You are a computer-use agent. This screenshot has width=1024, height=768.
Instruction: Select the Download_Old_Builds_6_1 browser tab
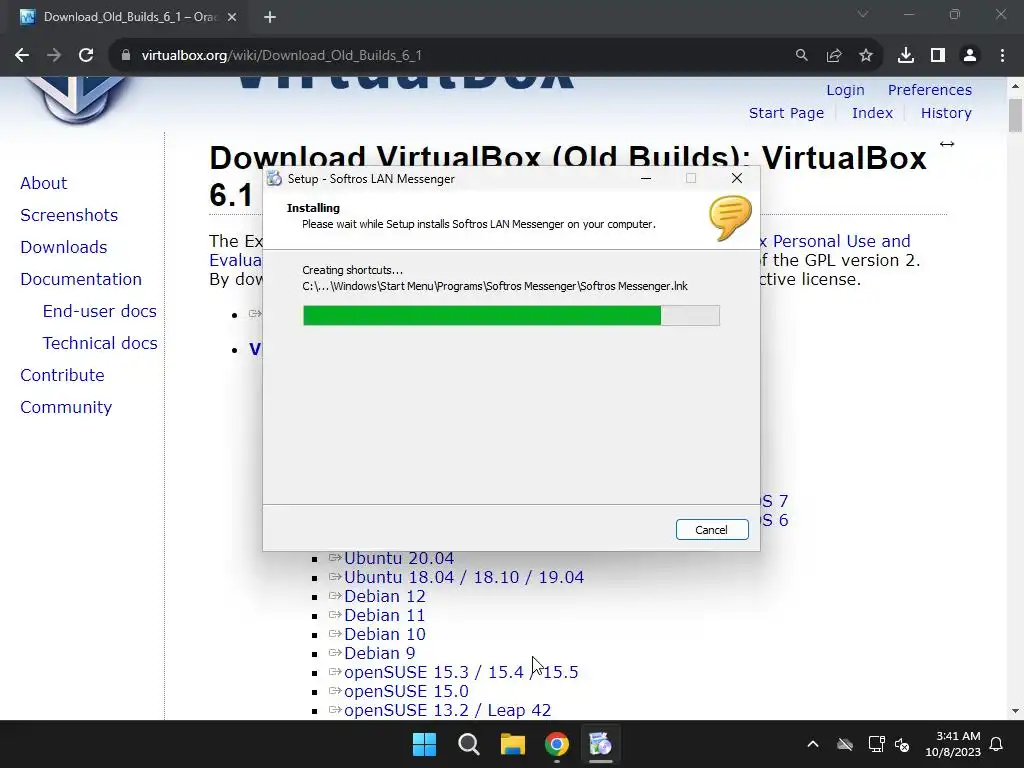(129, 17)
